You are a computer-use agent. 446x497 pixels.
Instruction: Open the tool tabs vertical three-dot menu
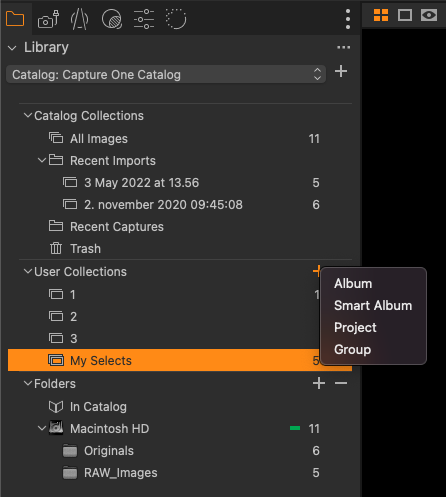(x=348, y=19)
